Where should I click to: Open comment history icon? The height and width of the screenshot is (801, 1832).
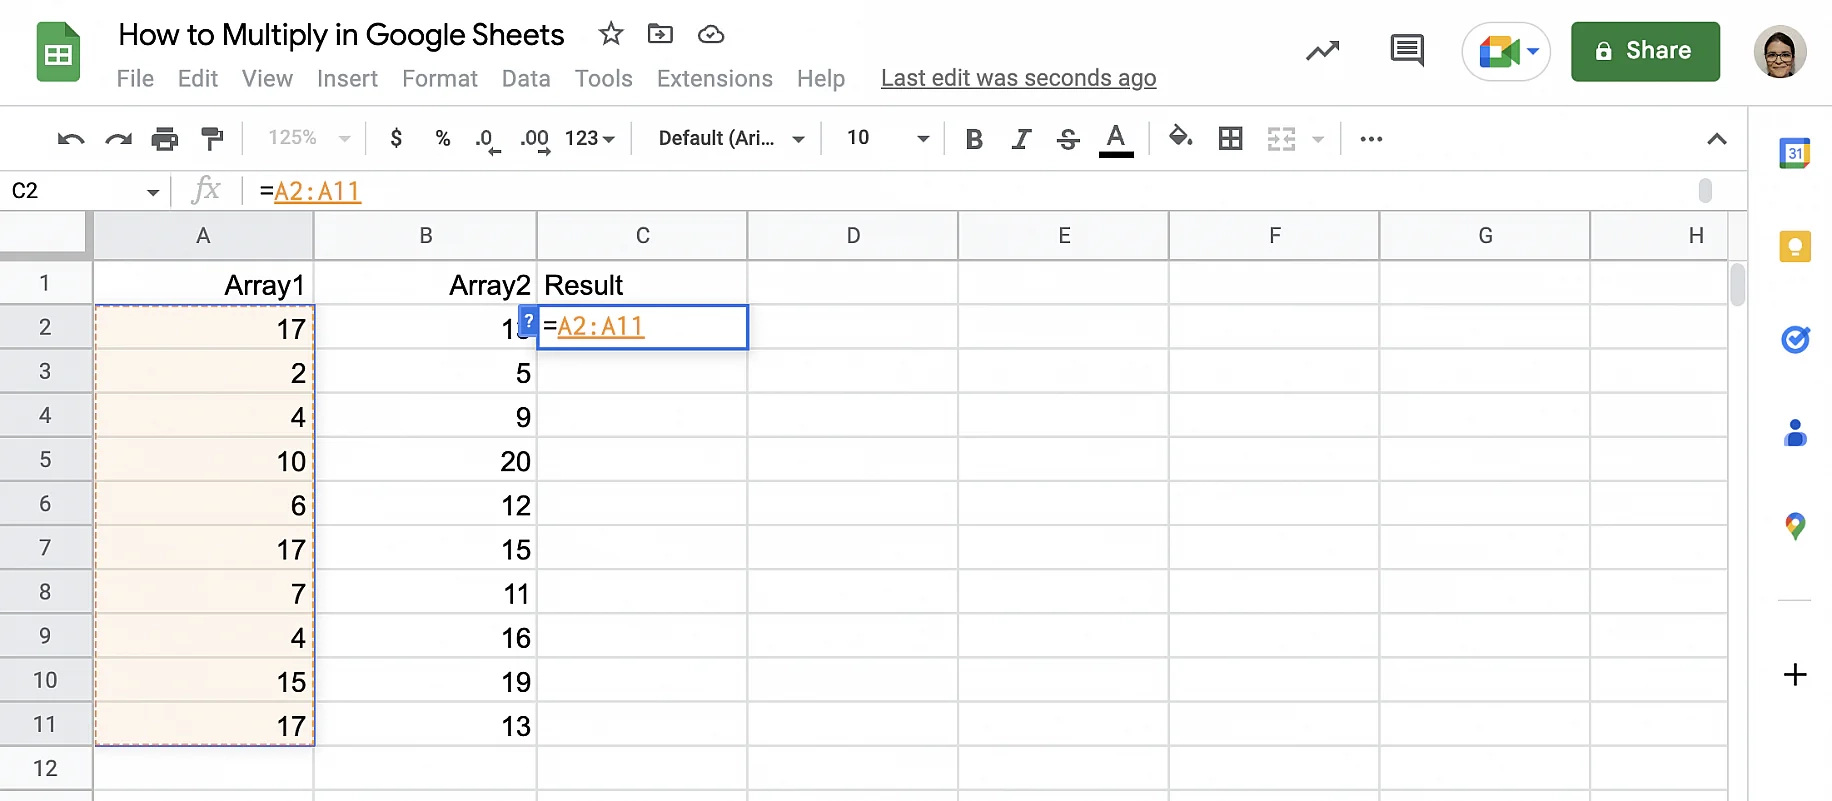(x=1406, y=50)
